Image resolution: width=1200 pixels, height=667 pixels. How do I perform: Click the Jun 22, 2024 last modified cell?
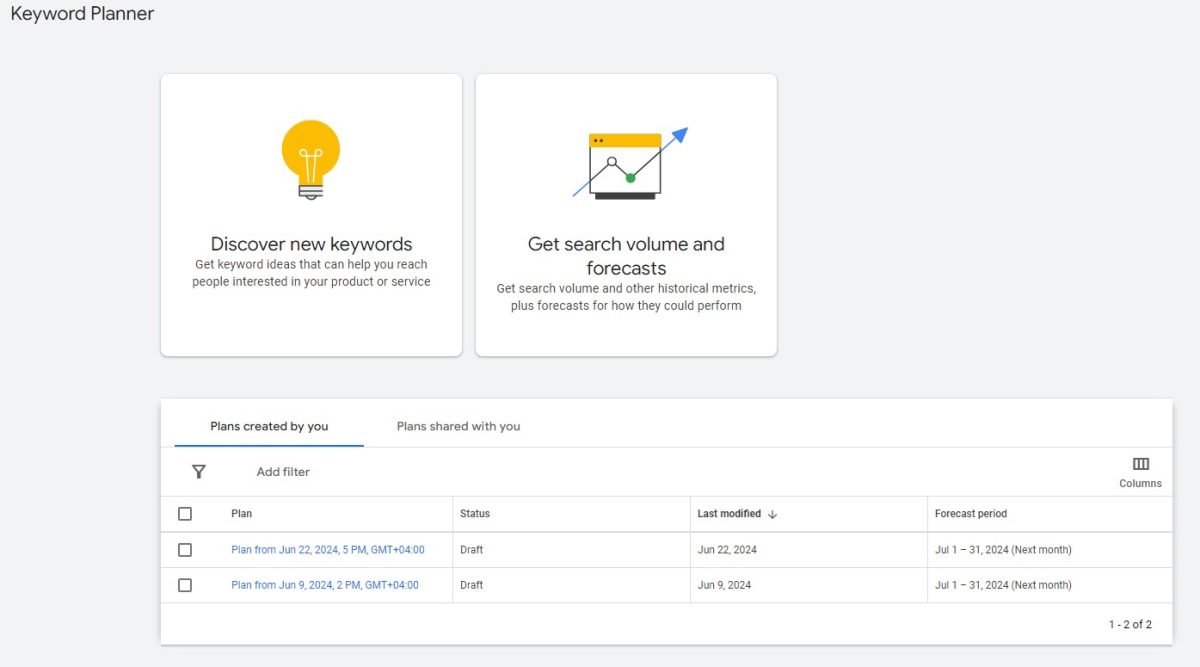point(727,550)
